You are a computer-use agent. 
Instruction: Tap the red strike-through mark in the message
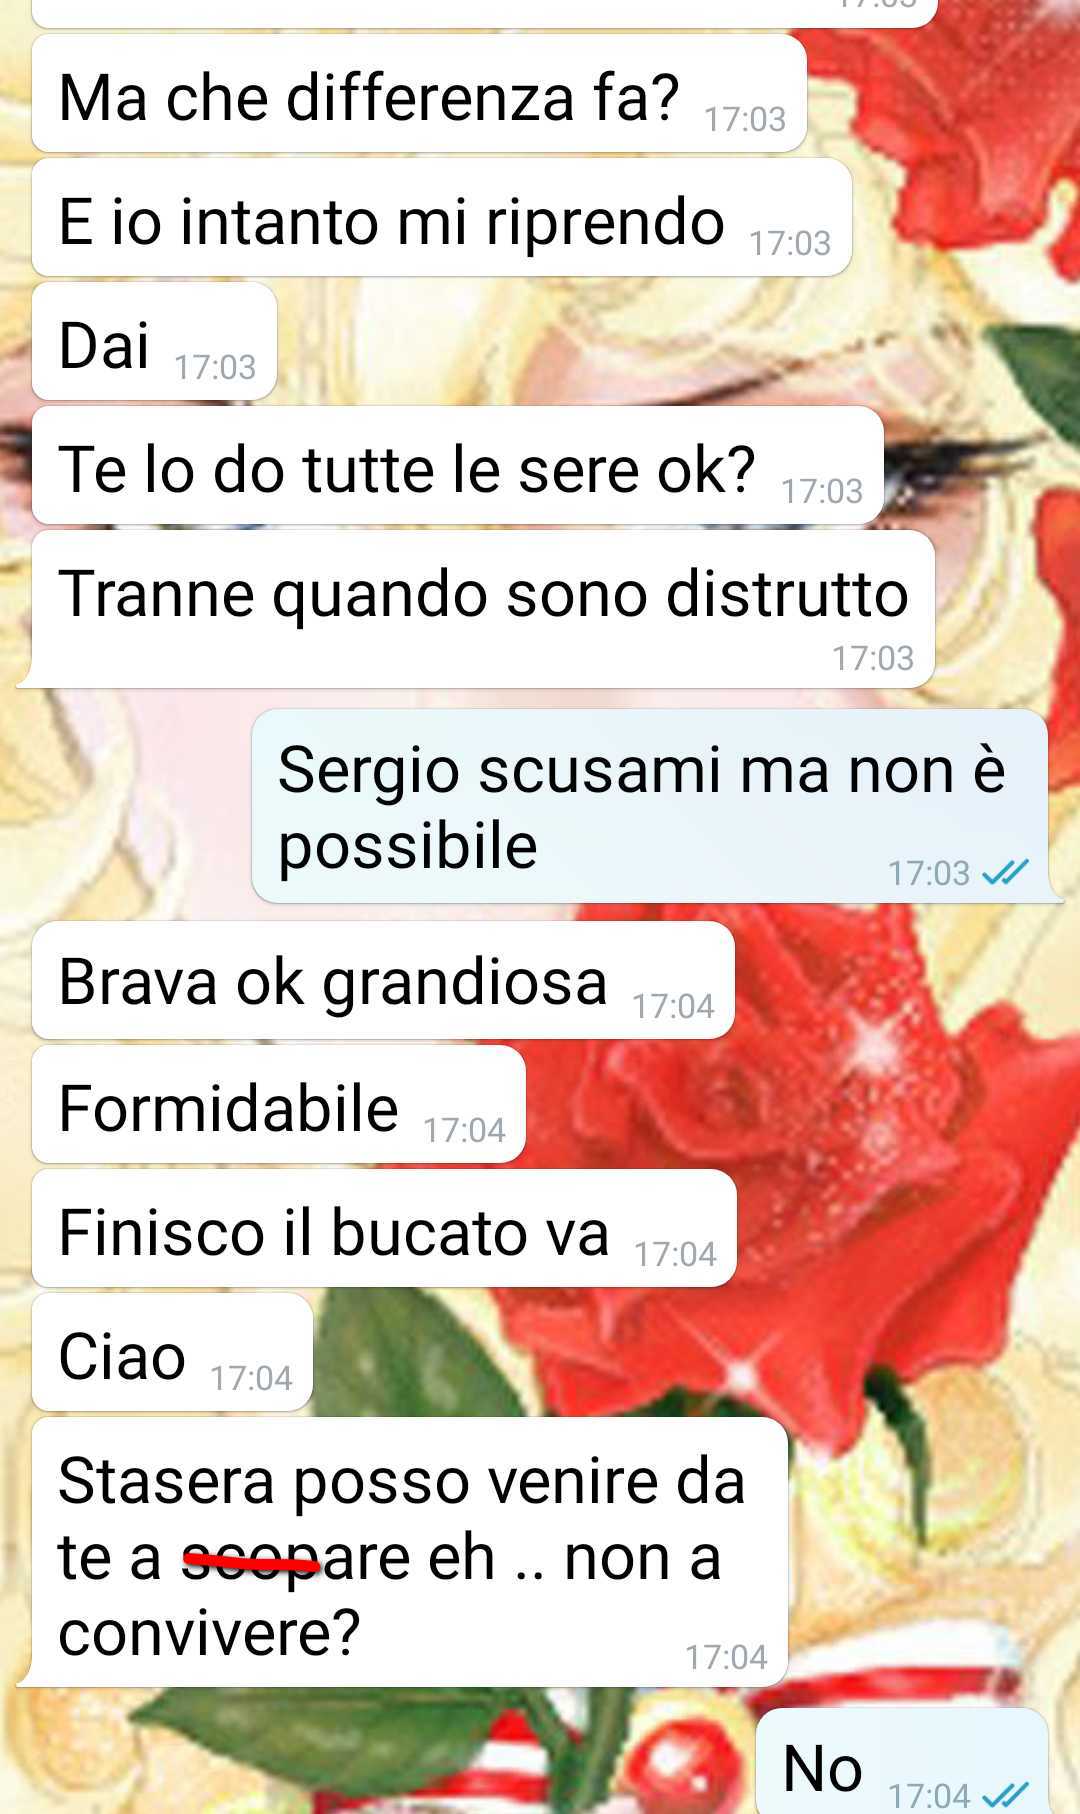pyautogui.click(x=252, y=1558)
